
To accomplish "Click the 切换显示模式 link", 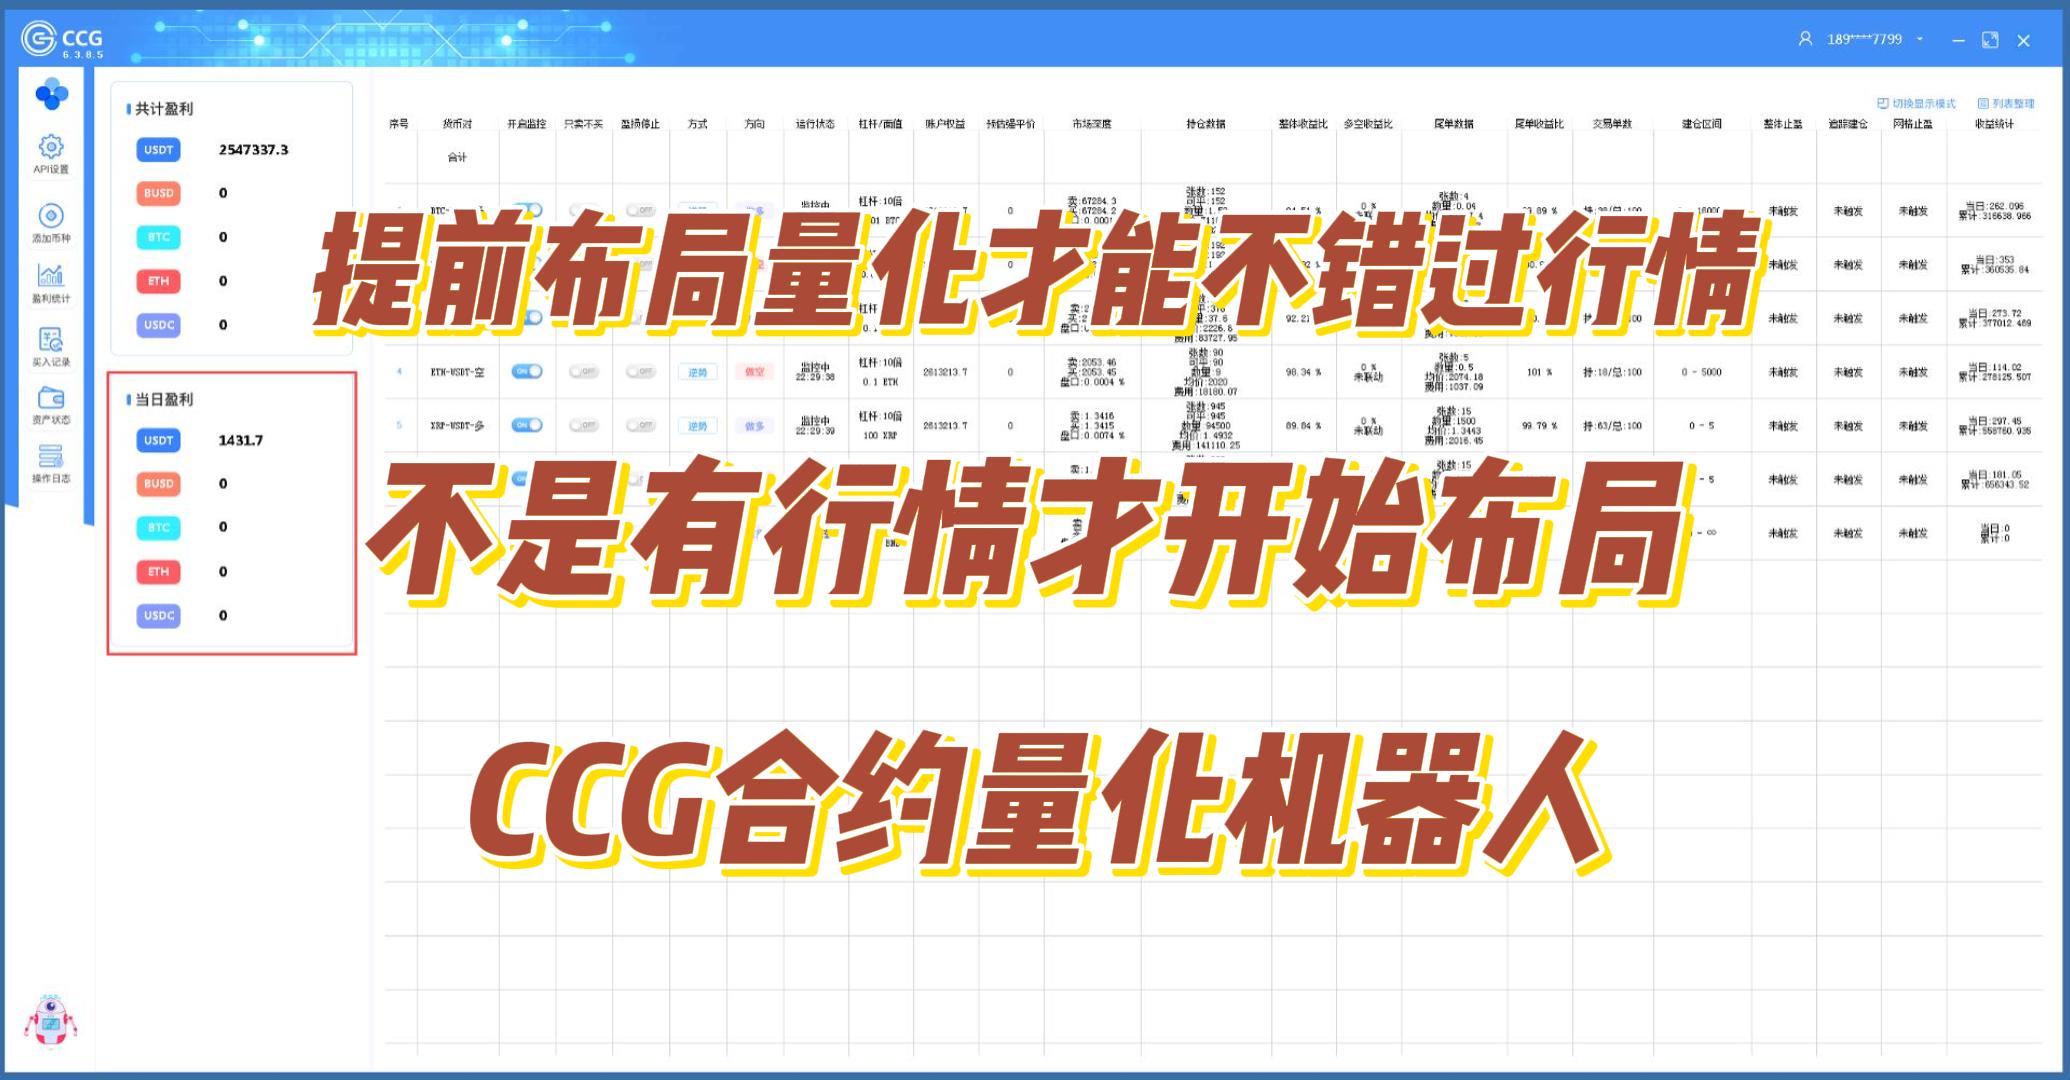I will click(1916, 104).
